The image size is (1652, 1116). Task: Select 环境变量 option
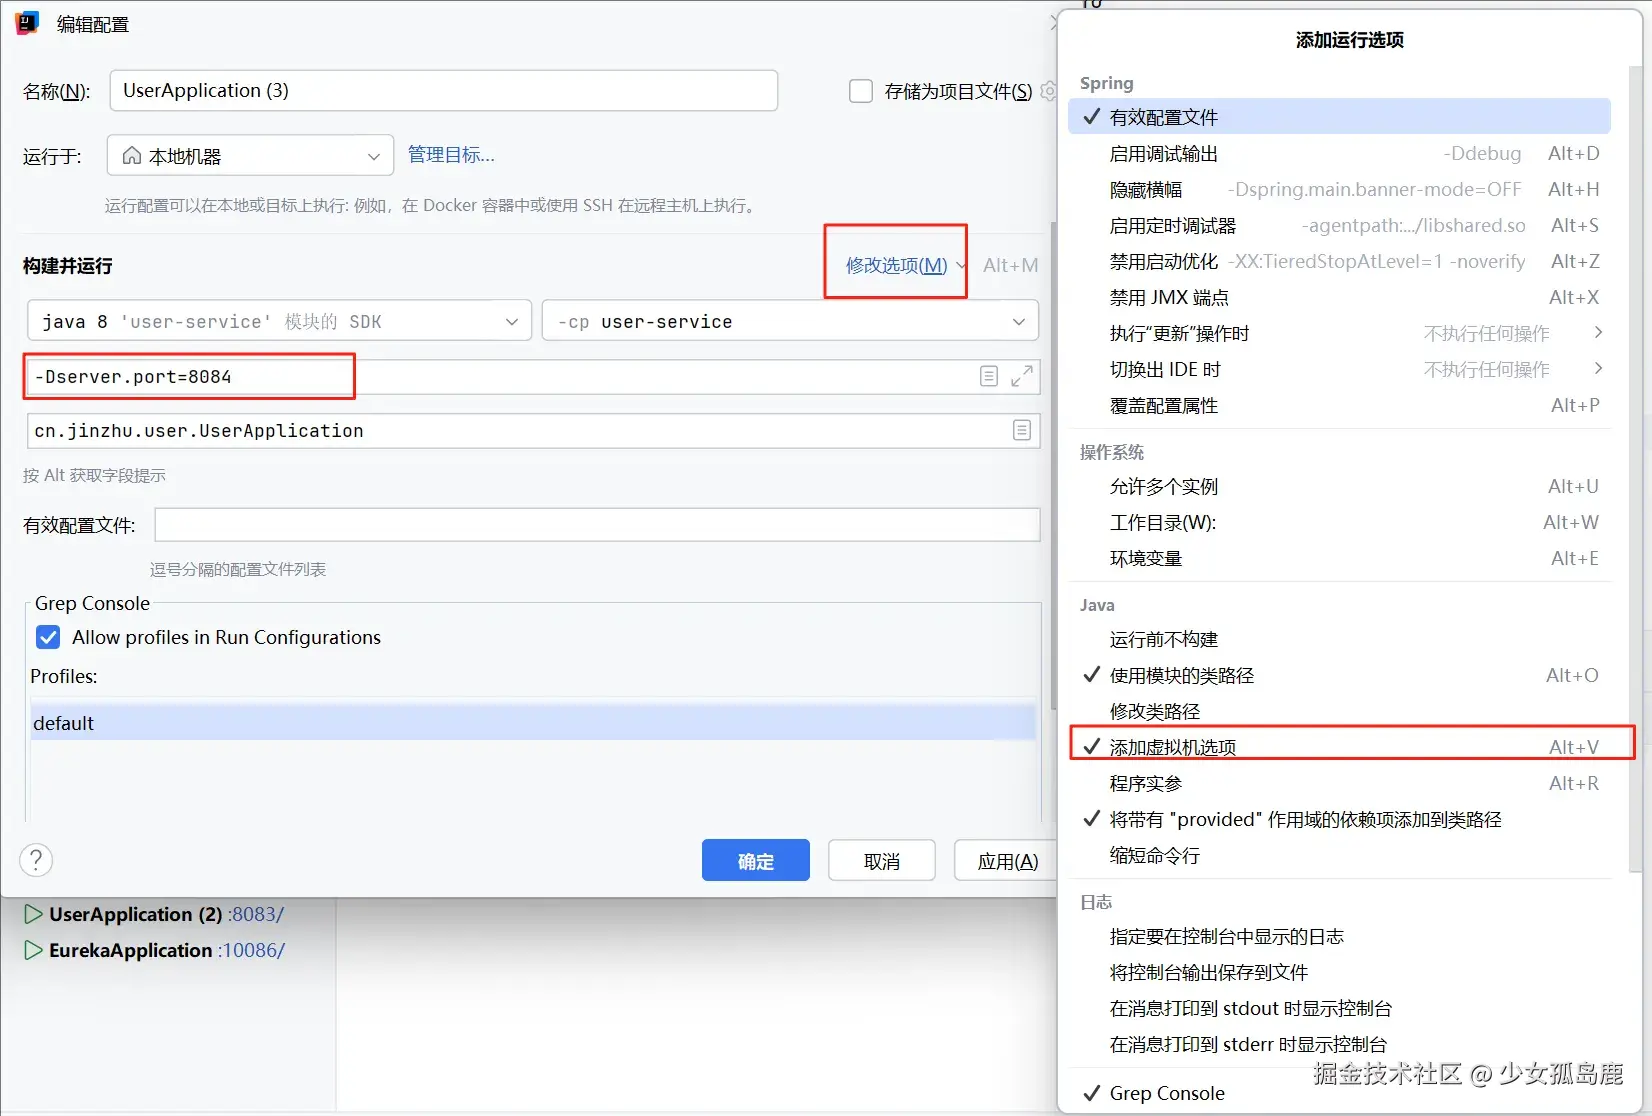[x=1339, y=558]
